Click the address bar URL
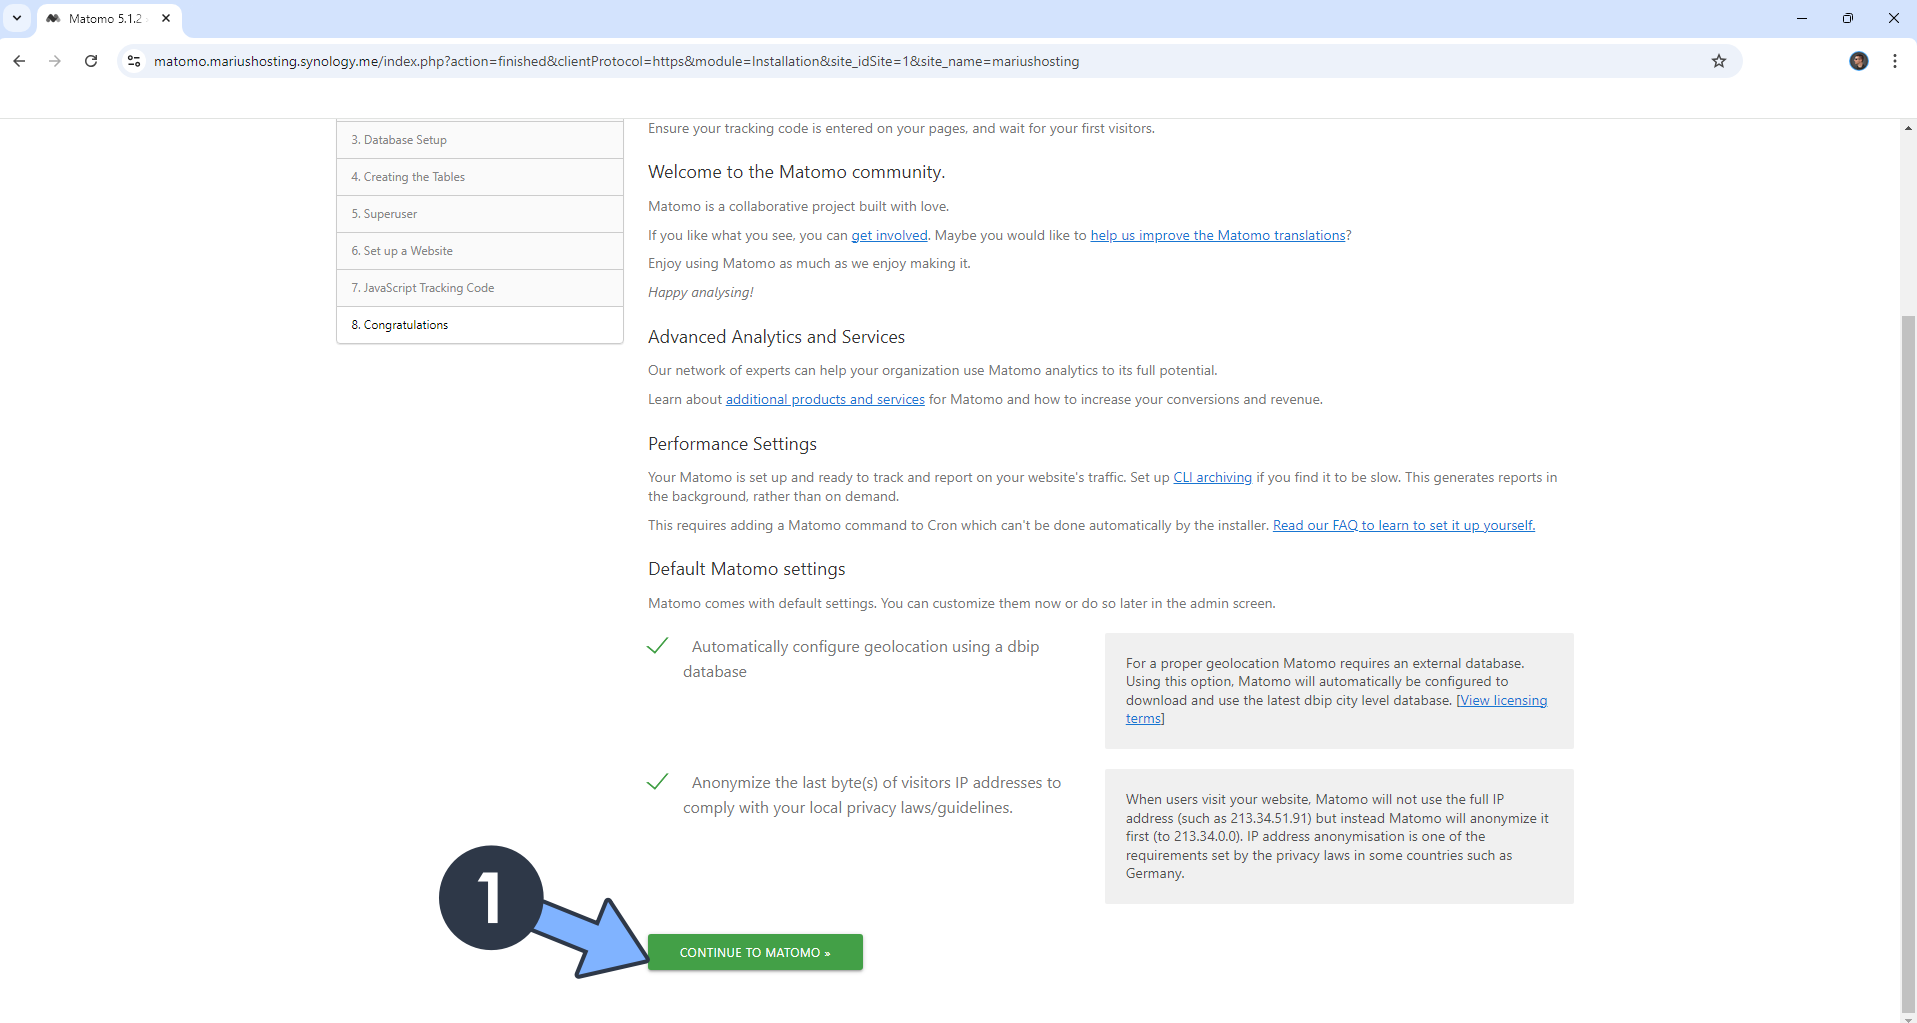The width and height of the screenshot is (1917, 1023). (x=616, y=61)
